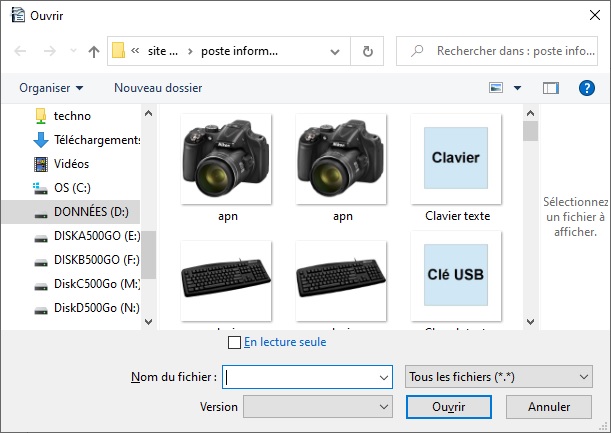
Task: Click the Back navigation arrow
Action: click(21, 51)
